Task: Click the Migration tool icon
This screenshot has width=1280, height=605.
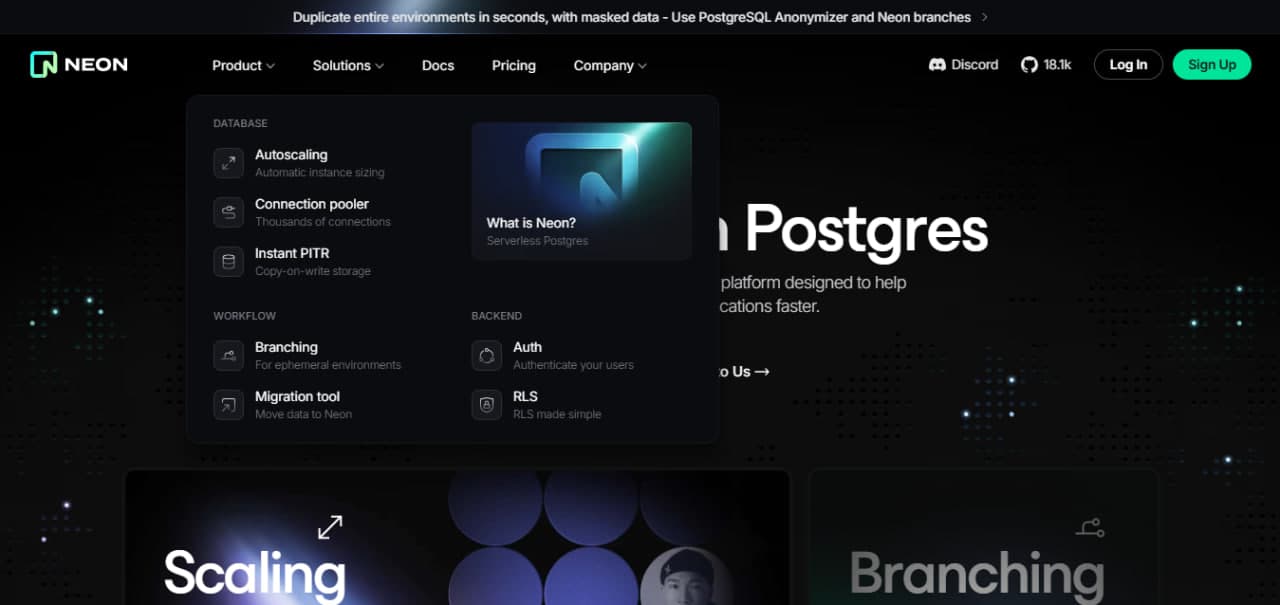Action: pos(229,405)
